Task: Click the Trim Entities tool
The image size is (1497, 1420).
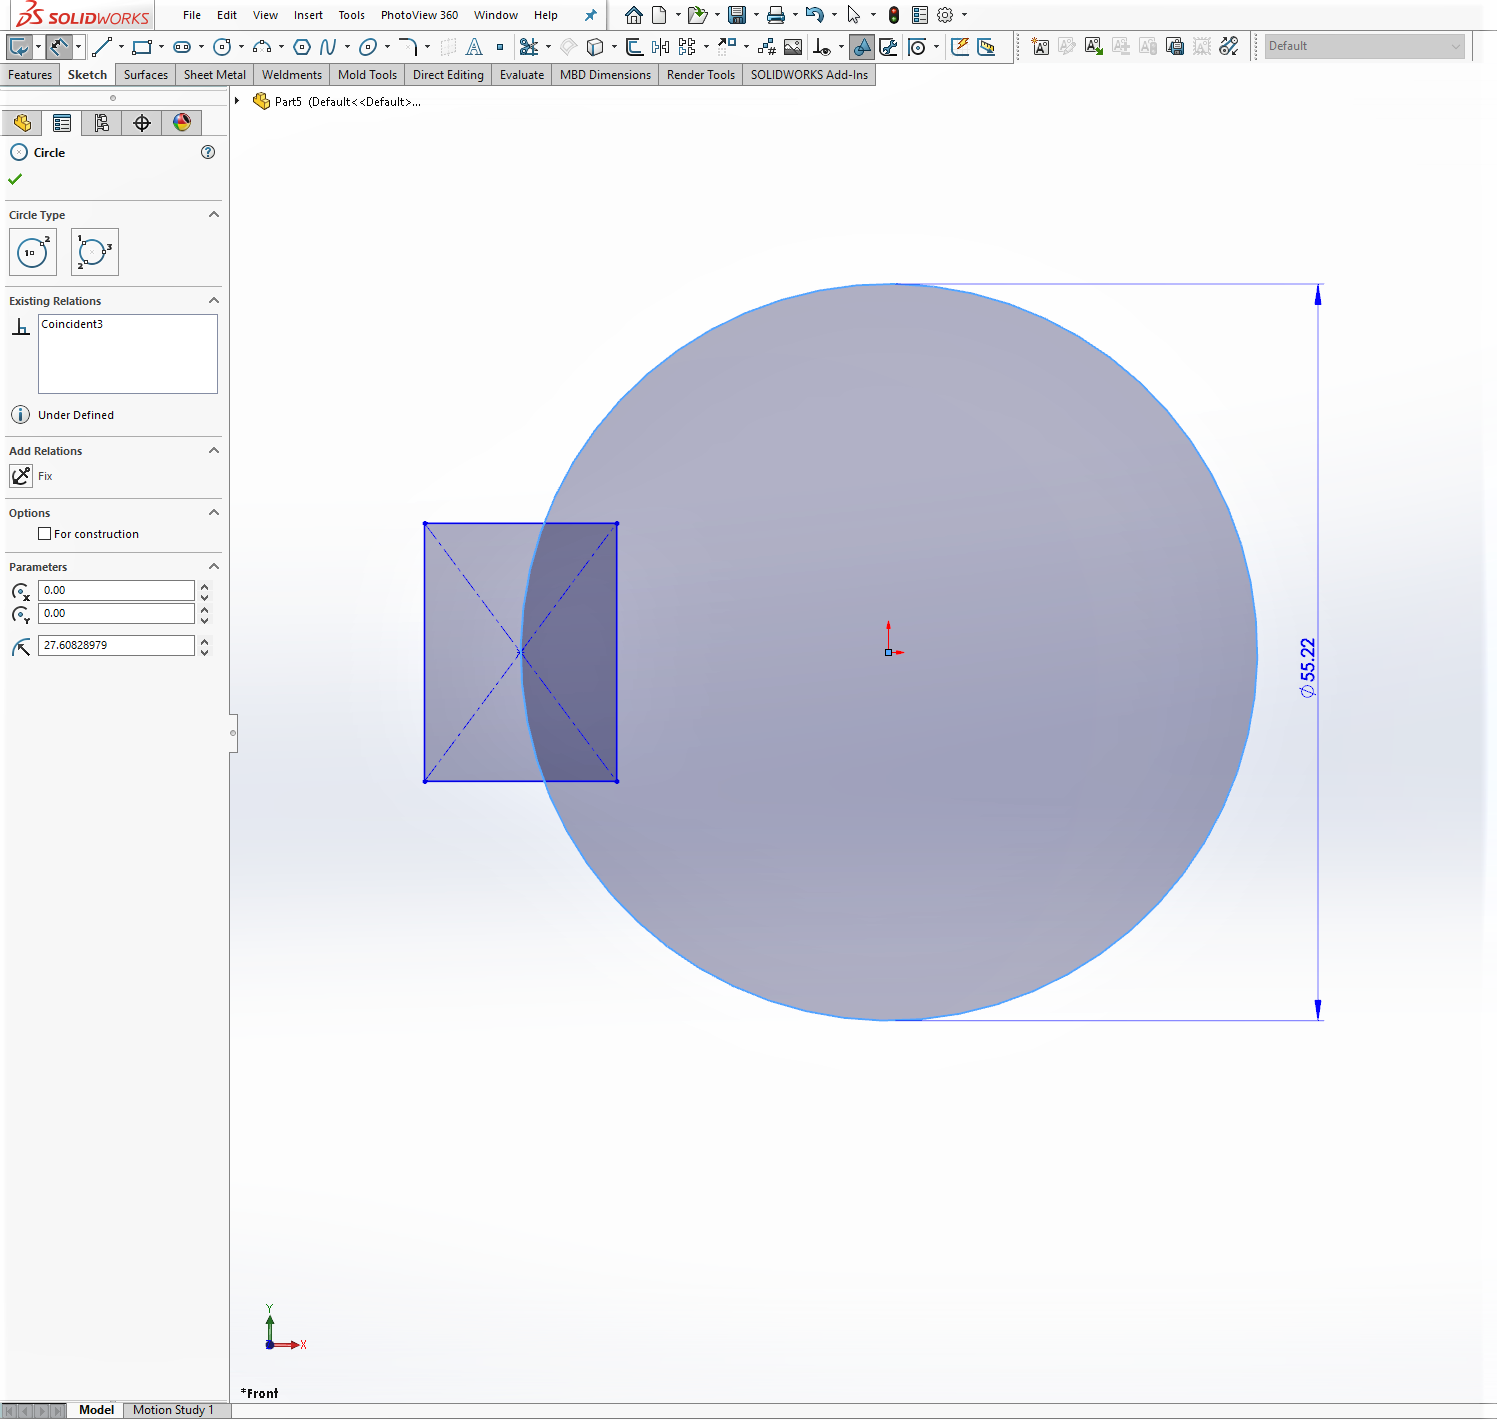Action: [529, 47]
